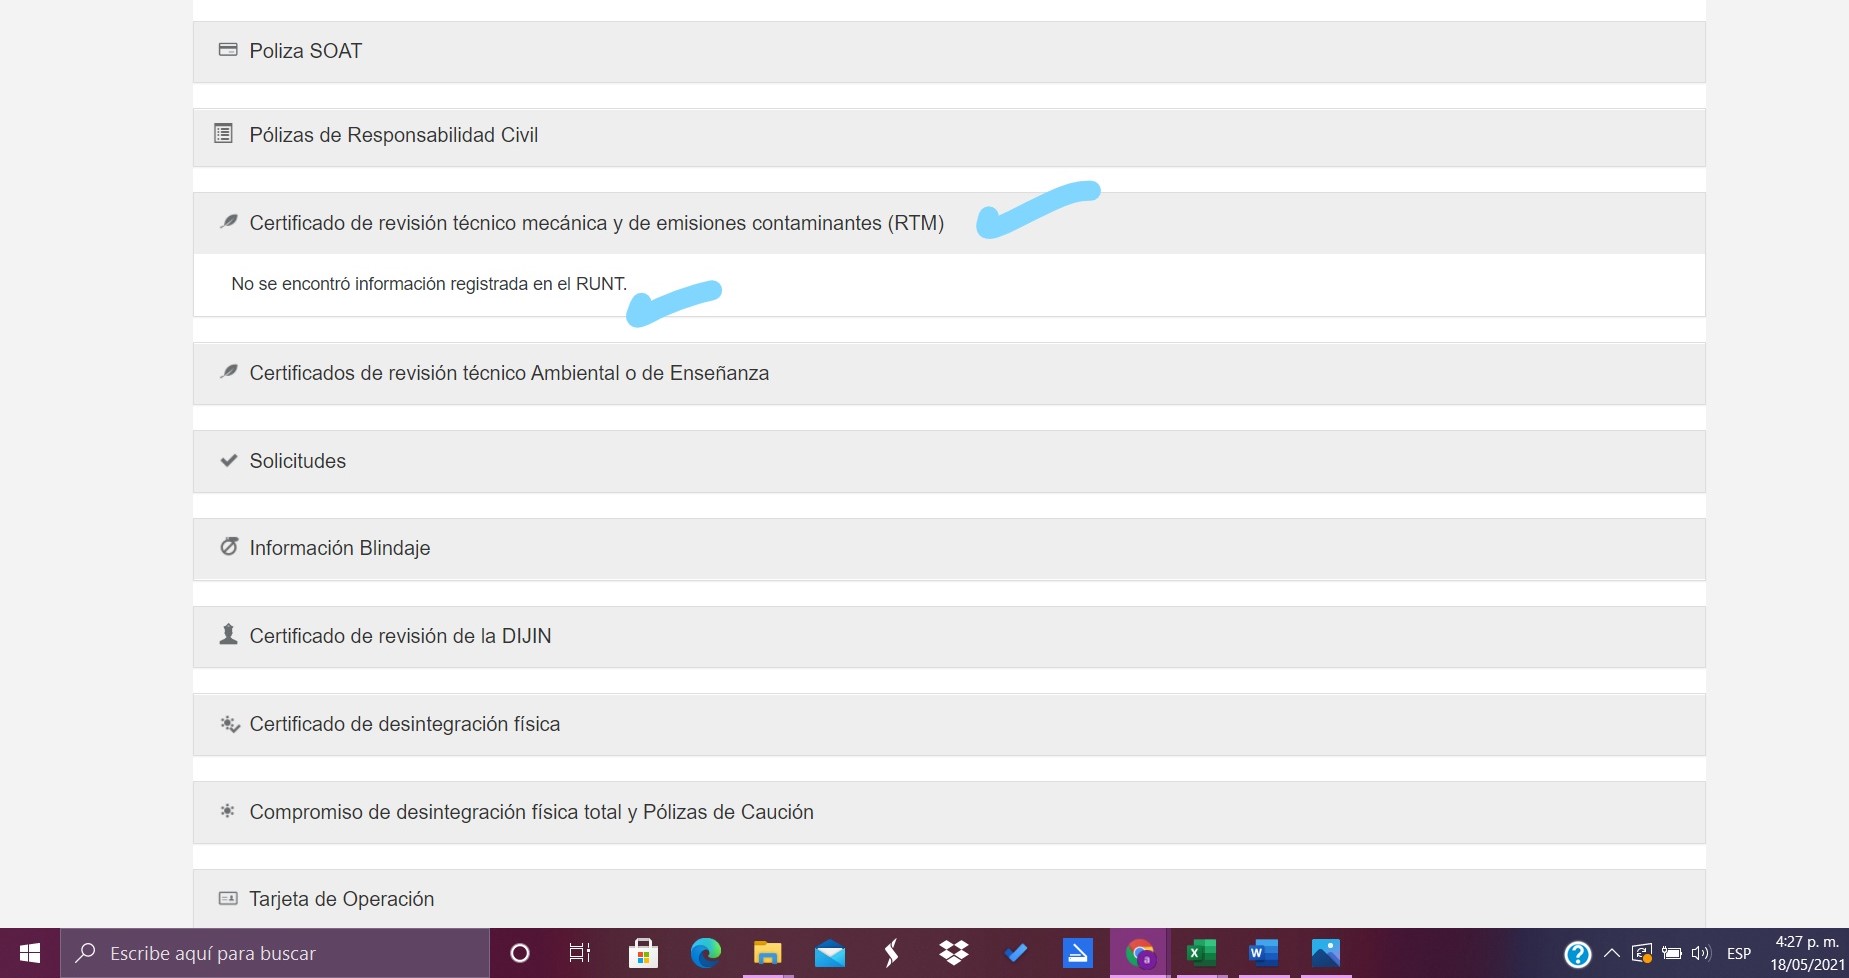Viewport: 1849px width, 978px height.
Task: Open Certificados de revisión técnico Ambiental section
Action: click(x=509, y=373)
